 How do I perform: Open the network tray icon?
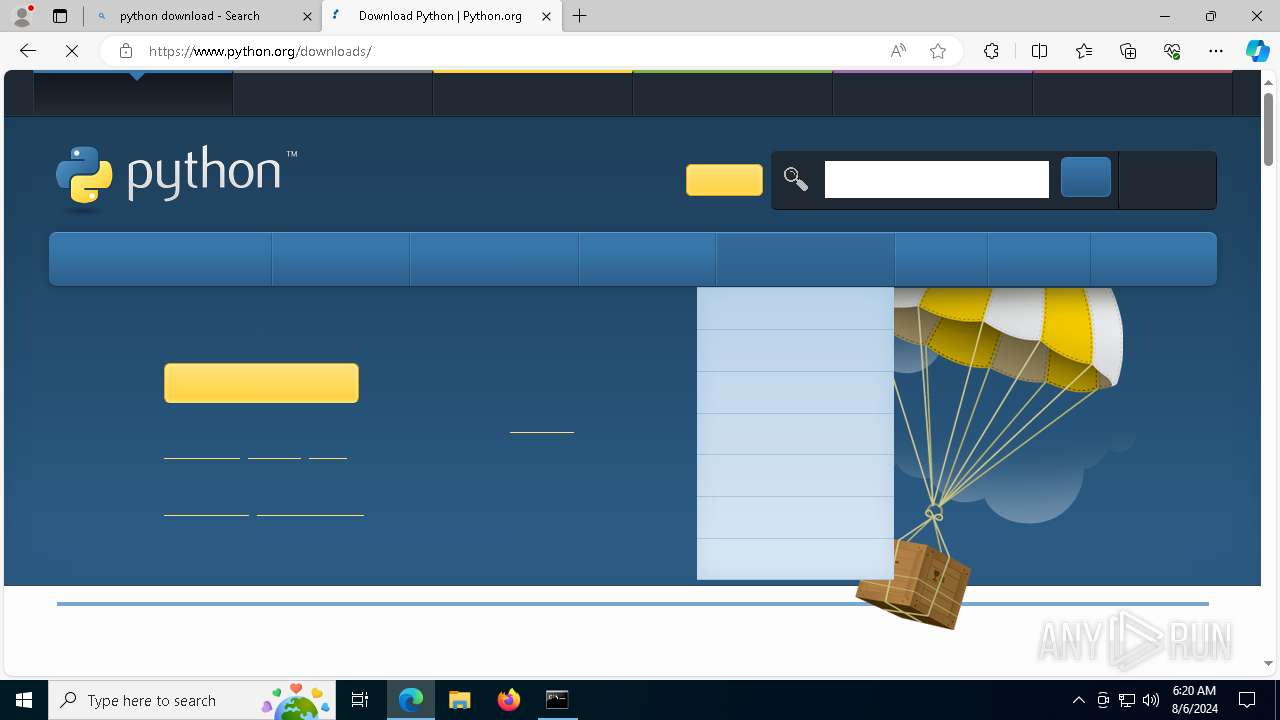(x=1127, y=700)
